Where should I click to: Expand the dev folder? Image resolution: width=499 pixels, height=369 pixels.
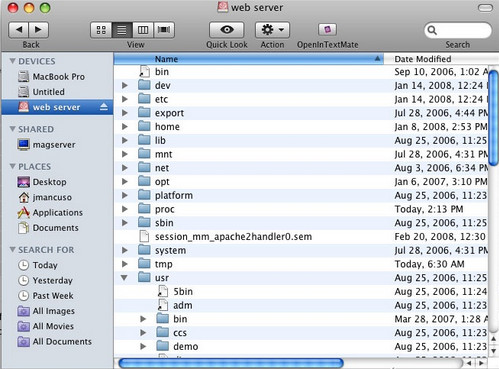pos(125,85)
